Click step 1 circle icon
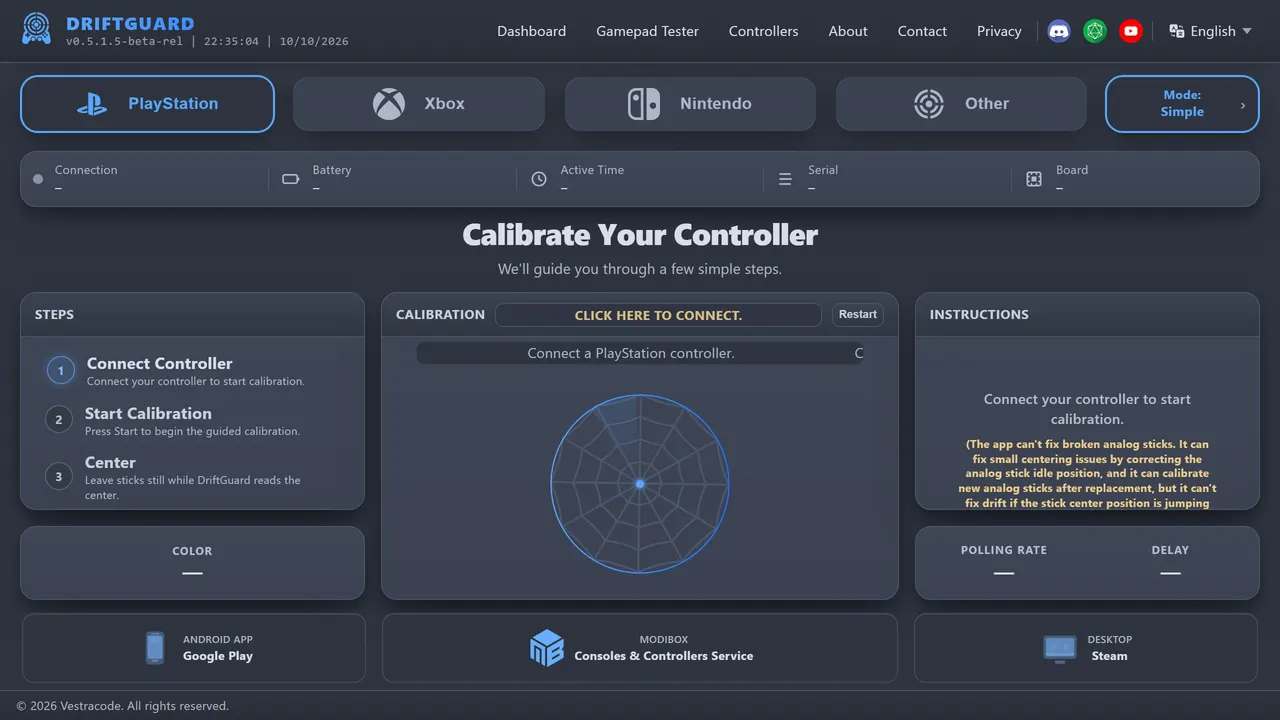 coord(60,371)
